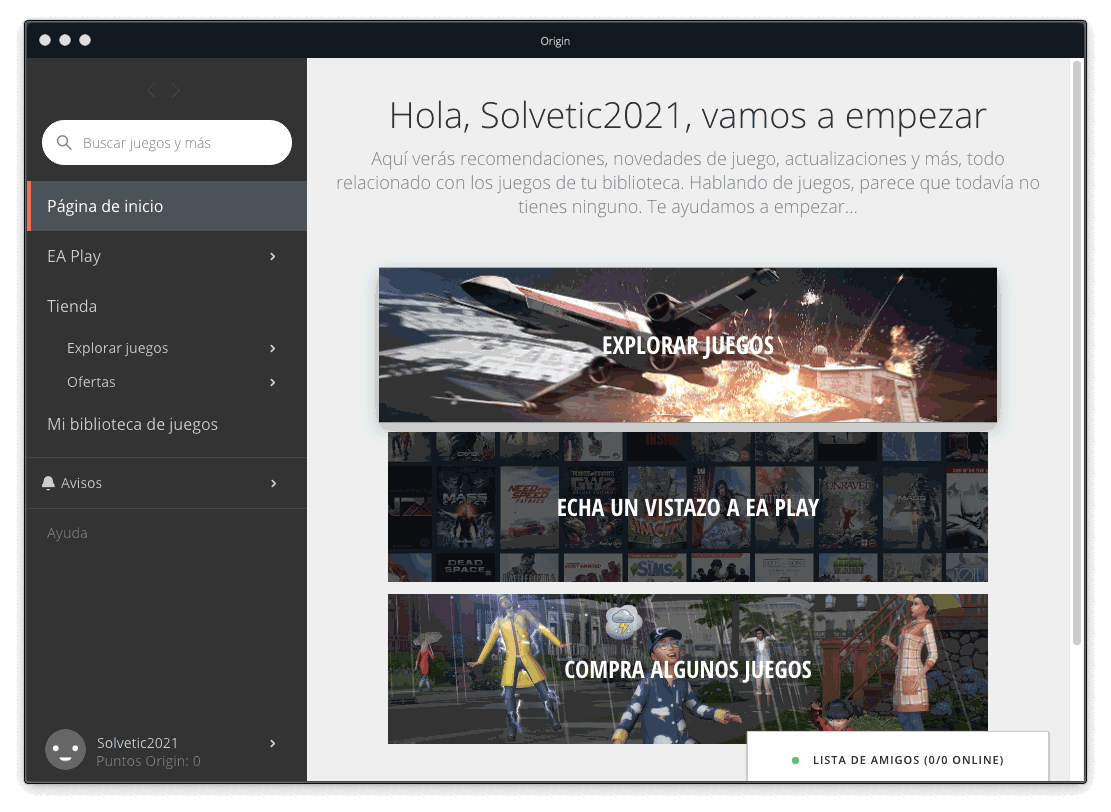Open Lista de amigos panel
1111x812 pixels.
point(898,757)
